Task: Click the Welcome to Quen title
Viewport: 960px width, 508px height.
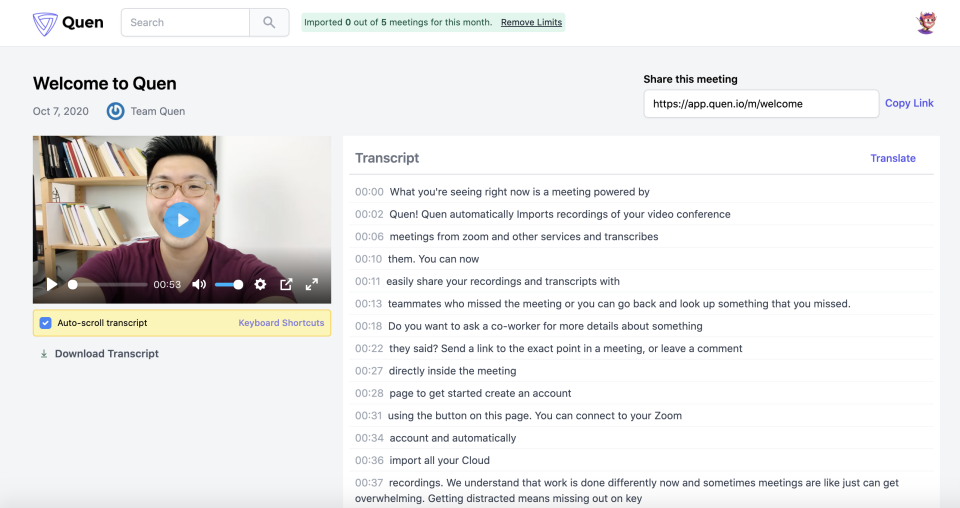Action: (x=105, y=84)
